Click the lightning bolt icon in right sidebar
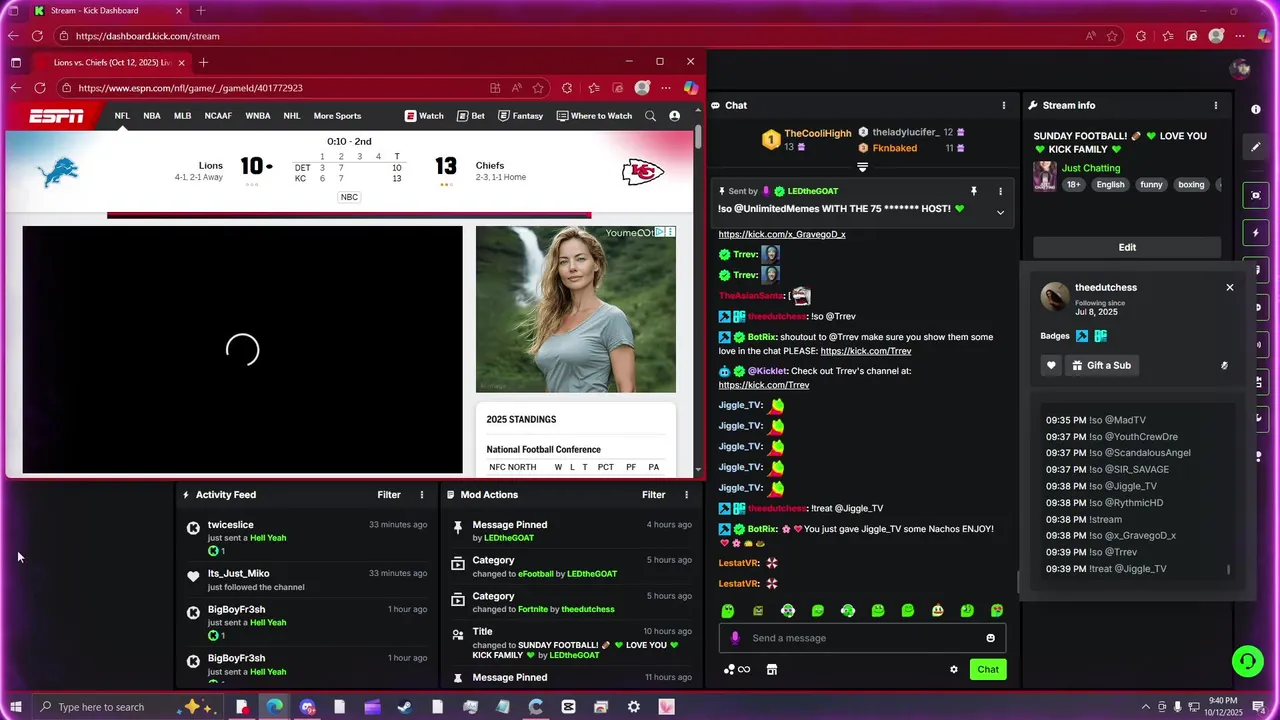Screen dimensions: 1280x720 tap(1256, 233)
